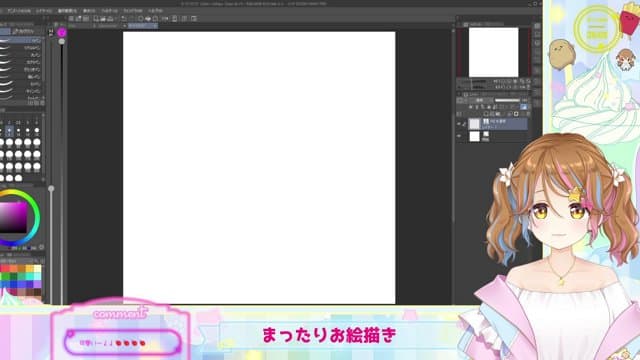The width and height of the screenshot is (640, 360).
Task: Click the first icon of the command bar
Action: (71, 19)
